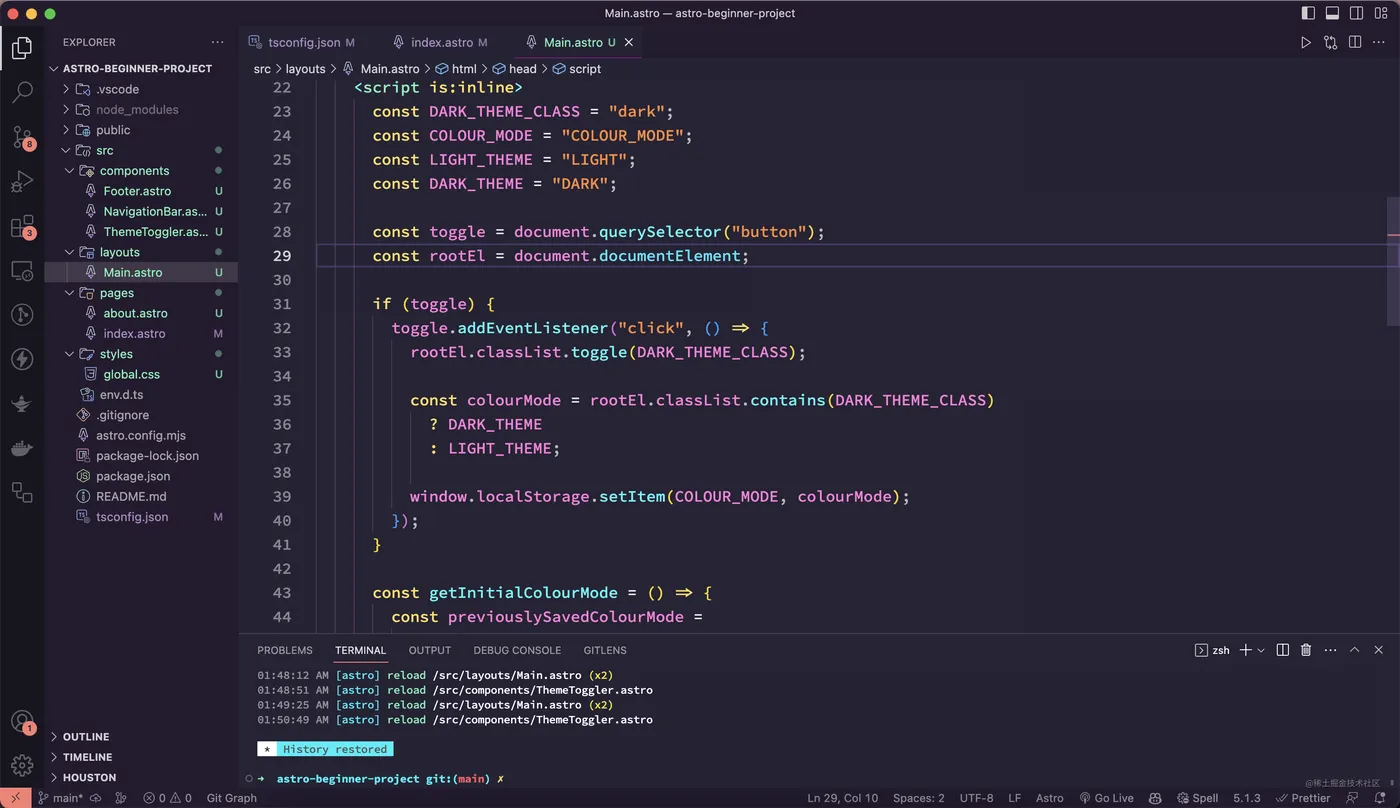The image size is (1400, 808).
Task: Open the Thunder Client lightning icon
Action: tap(22, 359)
